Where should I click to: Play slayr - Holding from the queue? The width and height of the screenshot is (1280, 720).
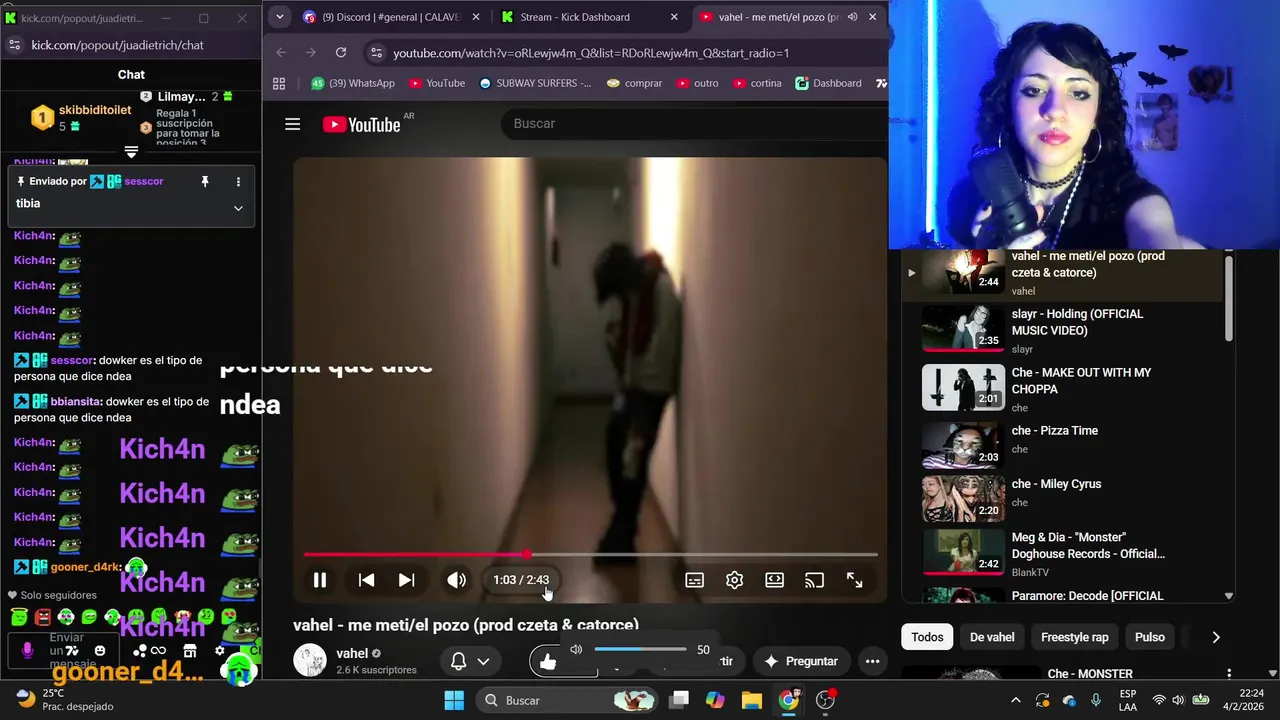click(1063, 329)
